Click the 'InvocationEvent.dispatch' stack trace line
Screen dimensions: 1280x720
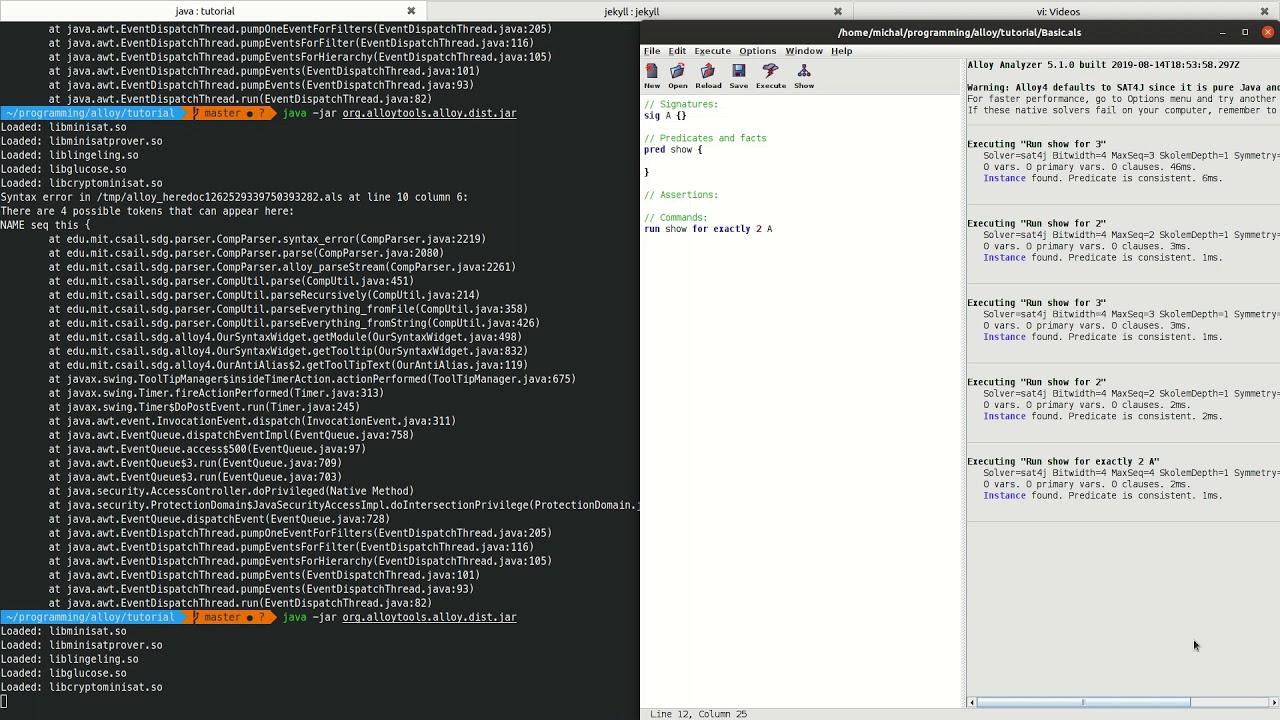click(x=252, y=421)
